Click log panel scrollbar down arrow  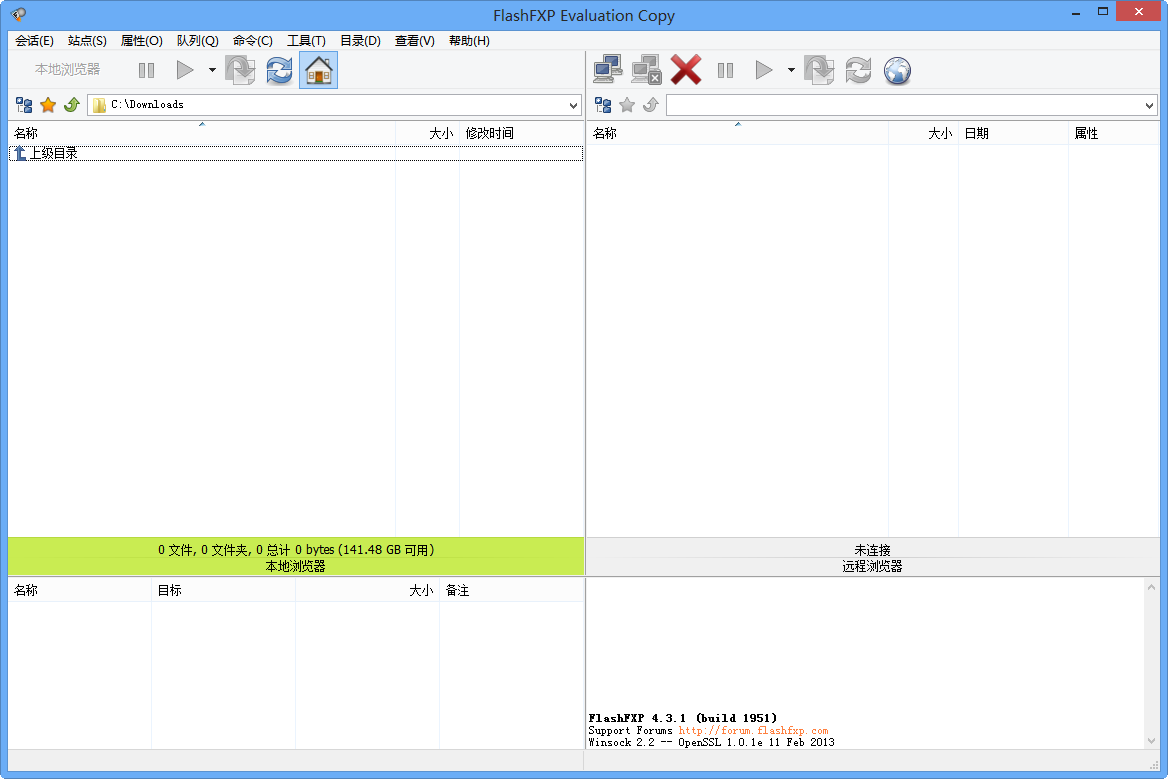pyautogui.click(x=1151, y=741)
